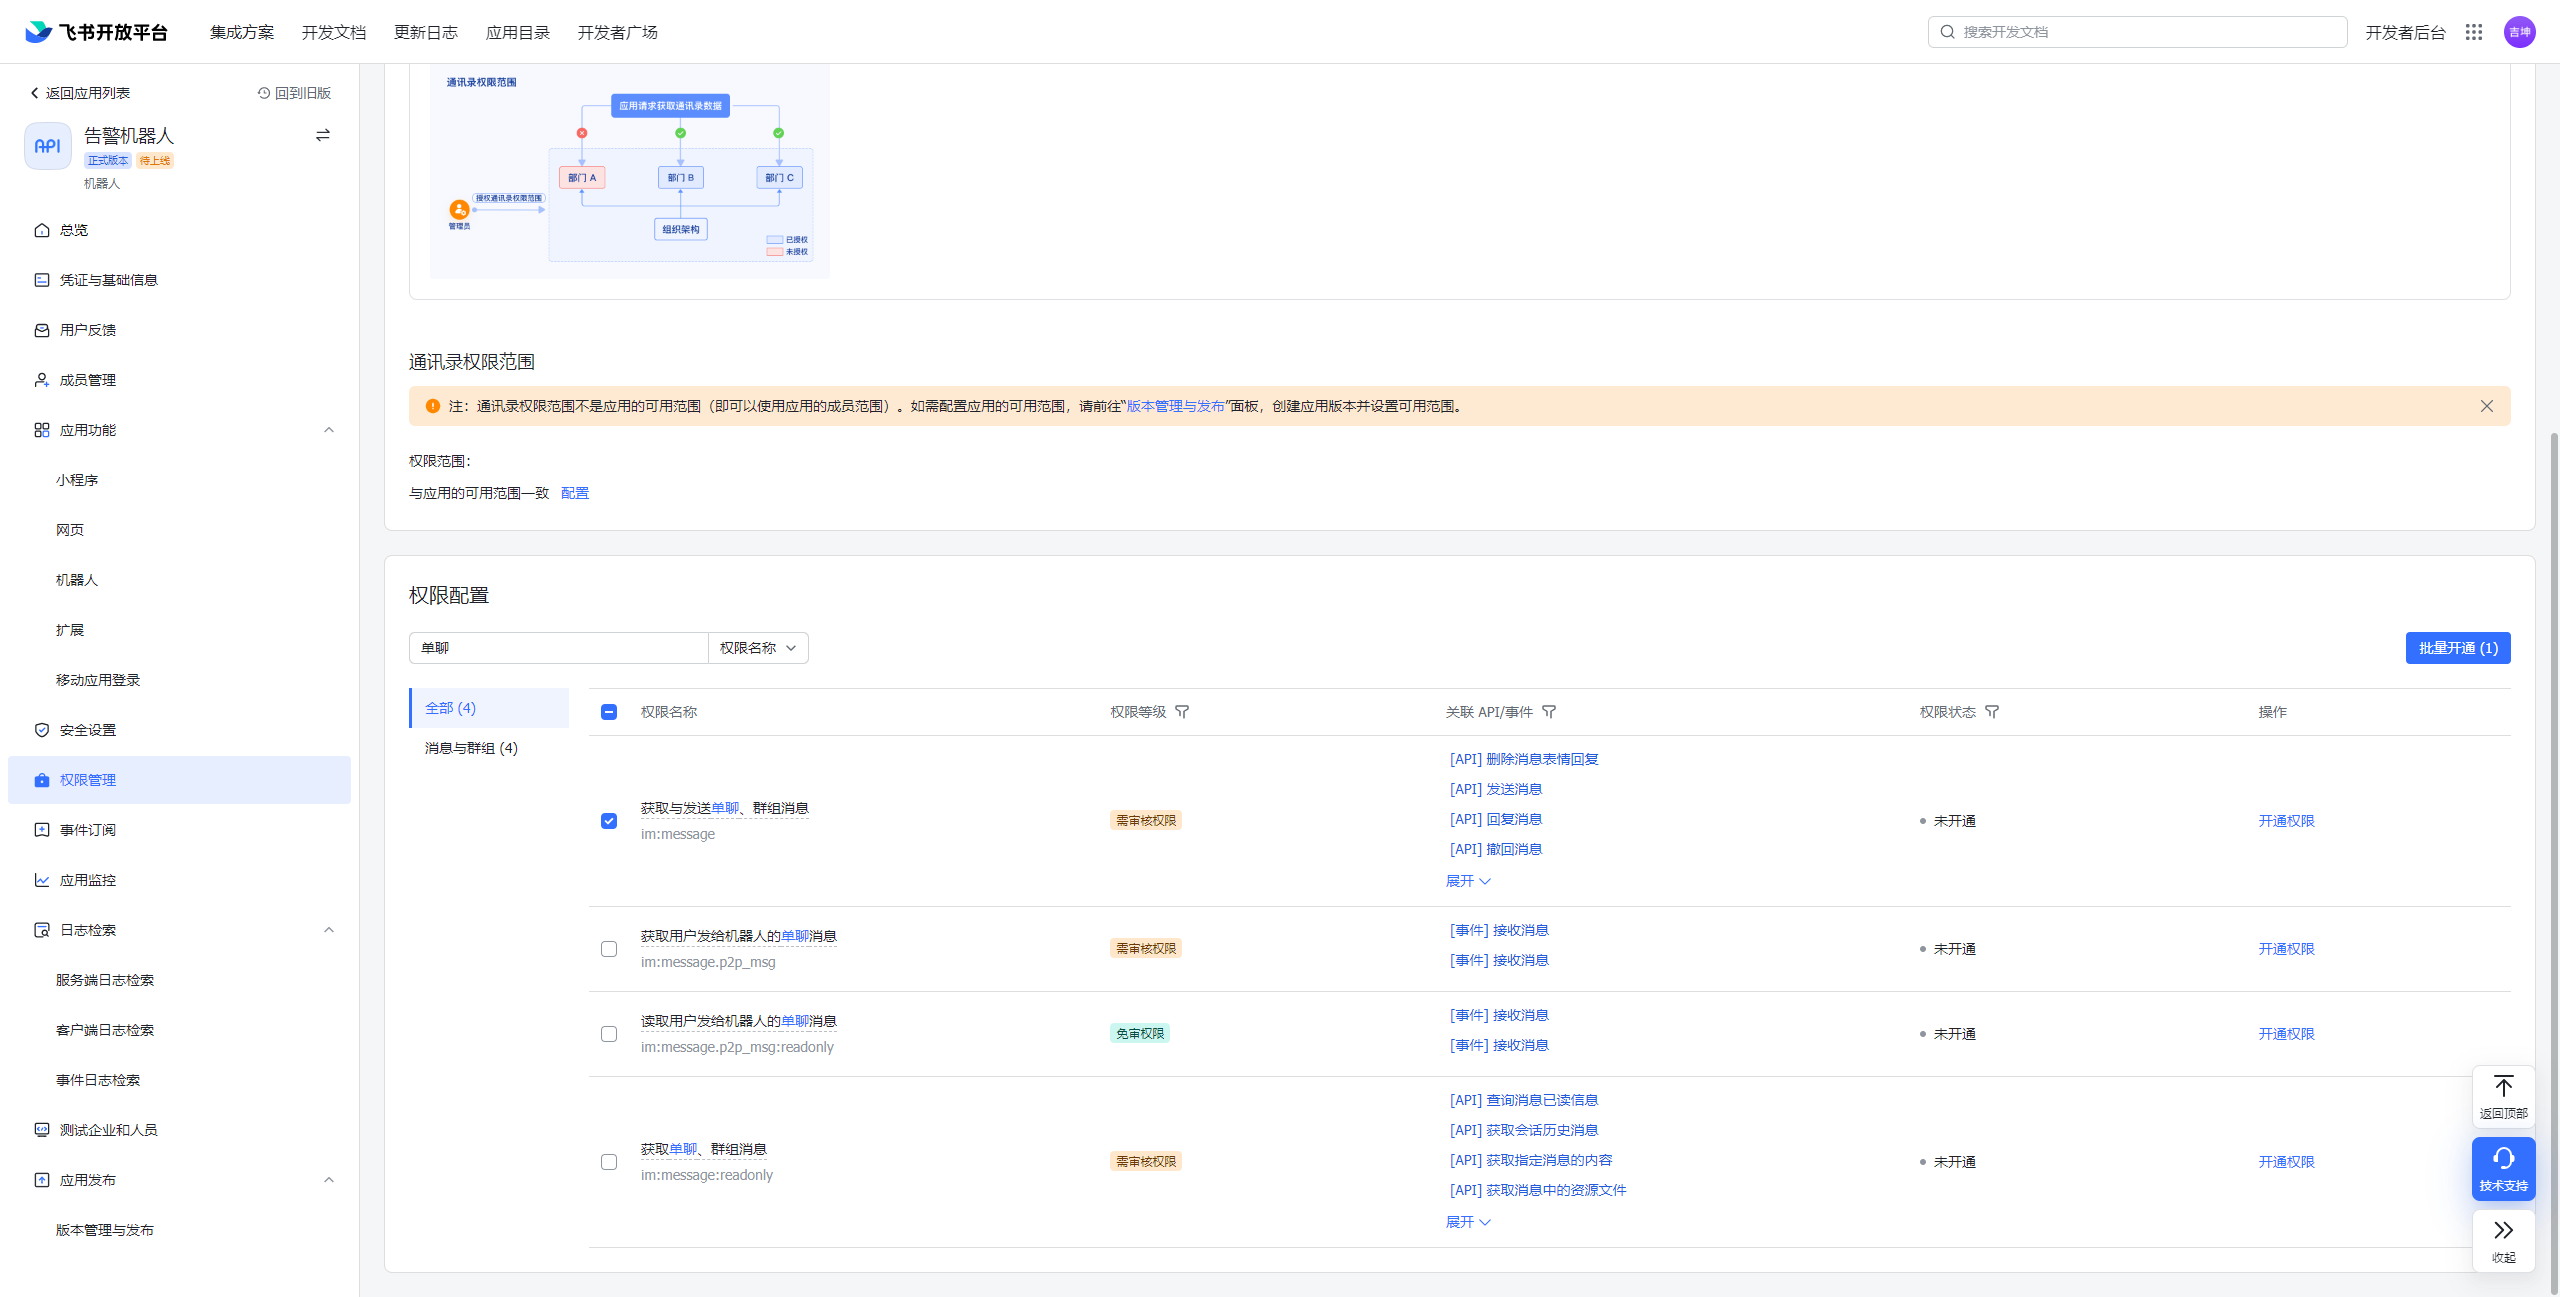Click 返回应用列表 back link

80,93
